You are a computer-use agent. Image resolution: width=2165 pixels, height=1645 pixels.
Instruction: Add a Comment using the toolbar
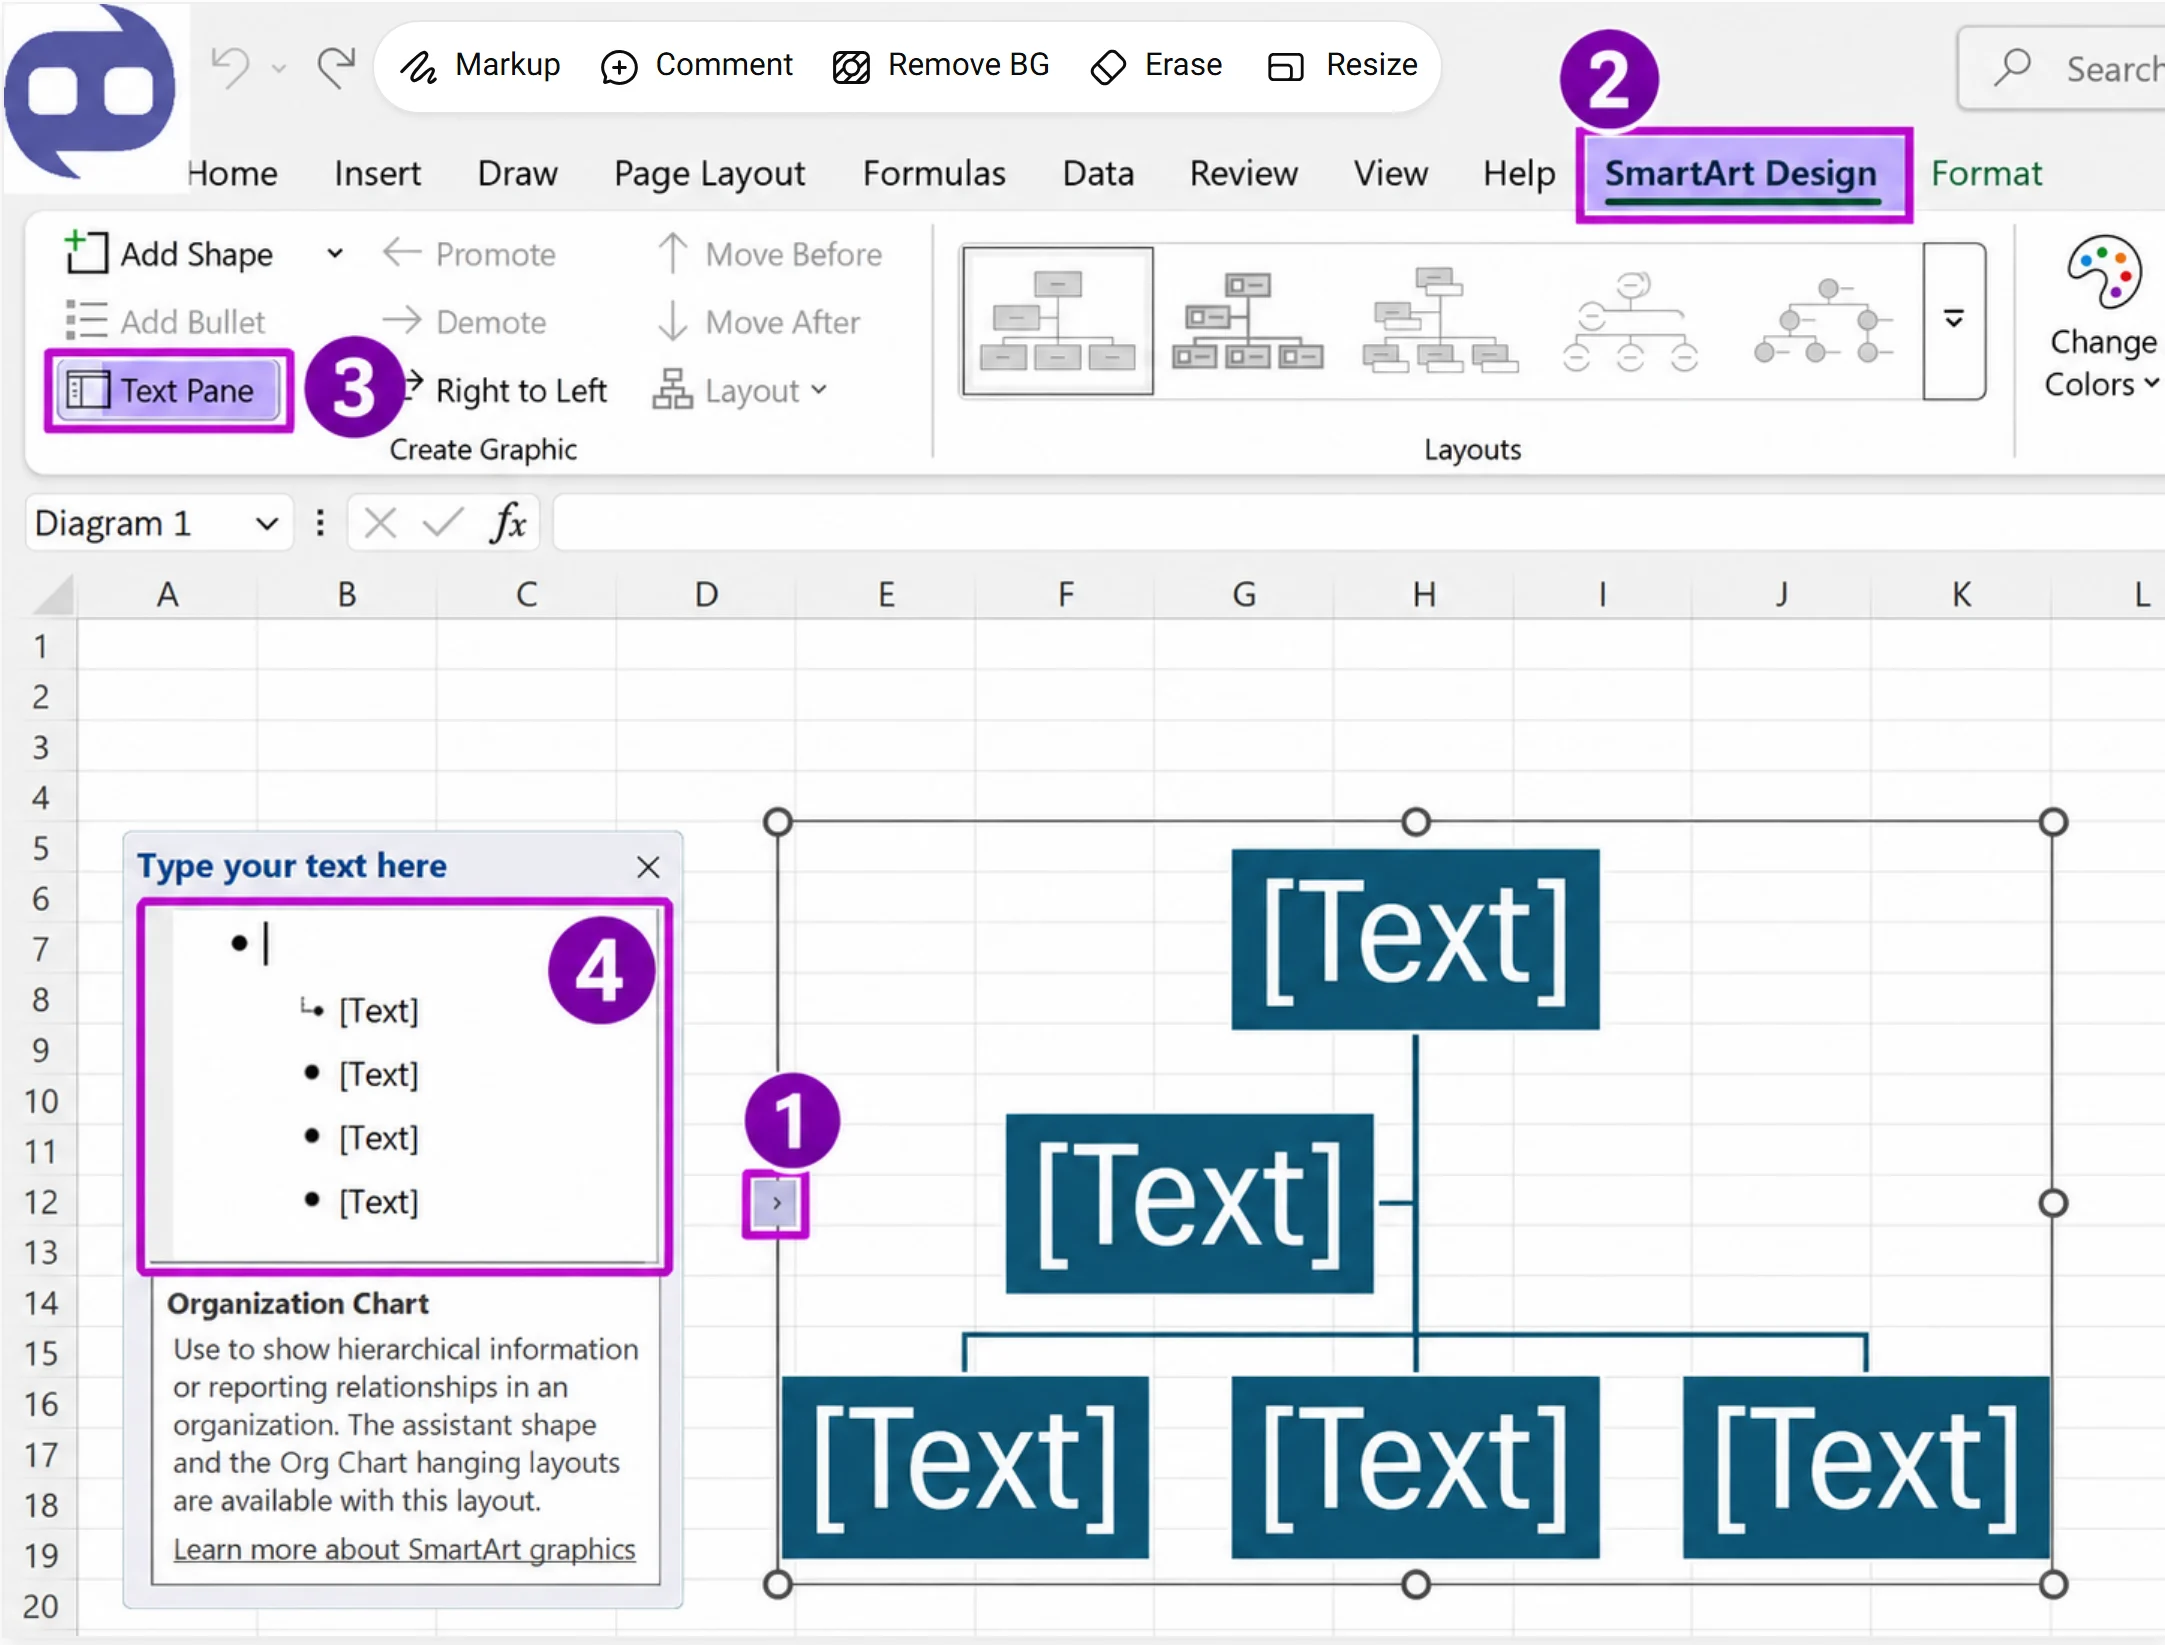[x=696, y=66]
